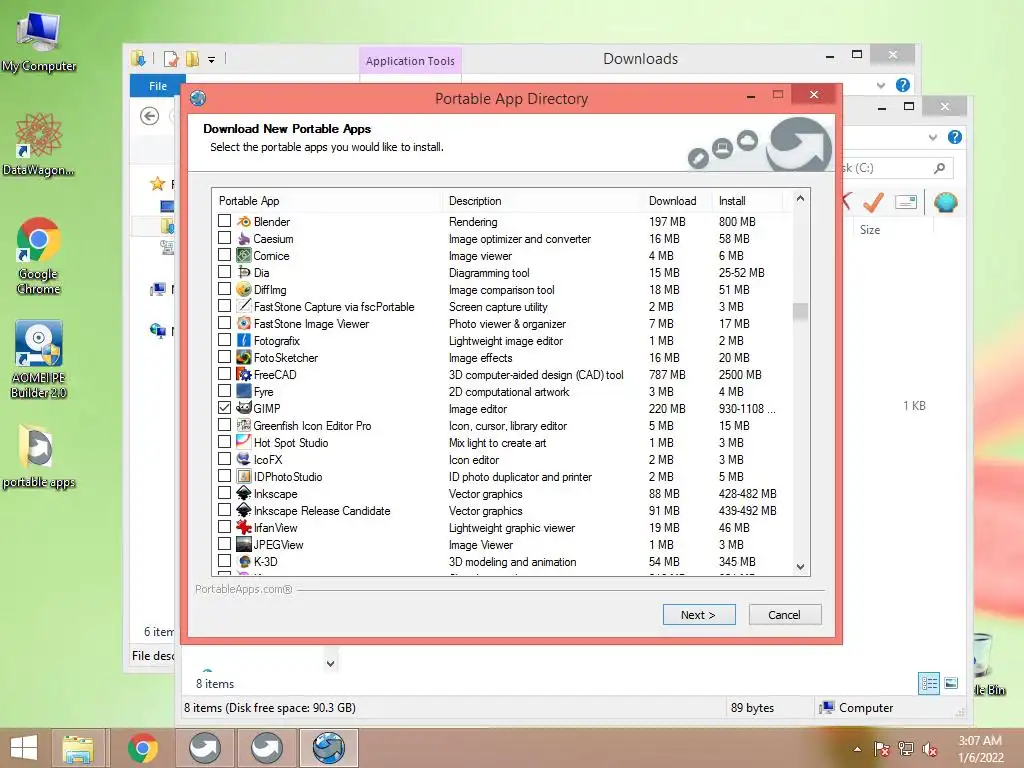Select the Application Tools ribbon tab
This screenshot has width=1024, height=768.
[x=410, y=61]
